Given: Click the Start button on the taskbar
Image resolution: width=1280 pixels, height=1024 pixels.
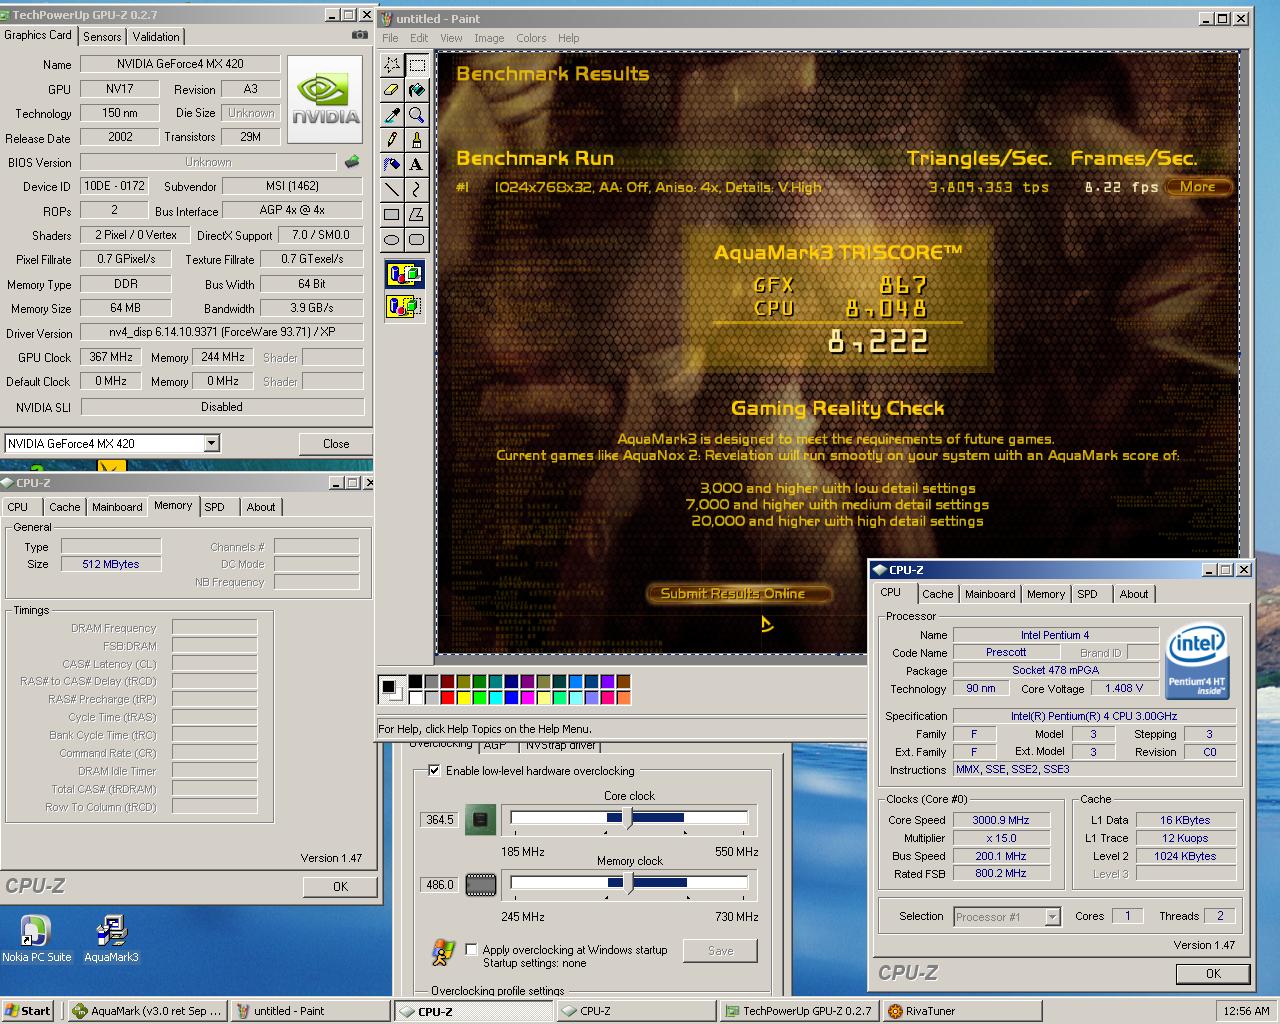Looking at the screenshot, I should (28, 1011).
